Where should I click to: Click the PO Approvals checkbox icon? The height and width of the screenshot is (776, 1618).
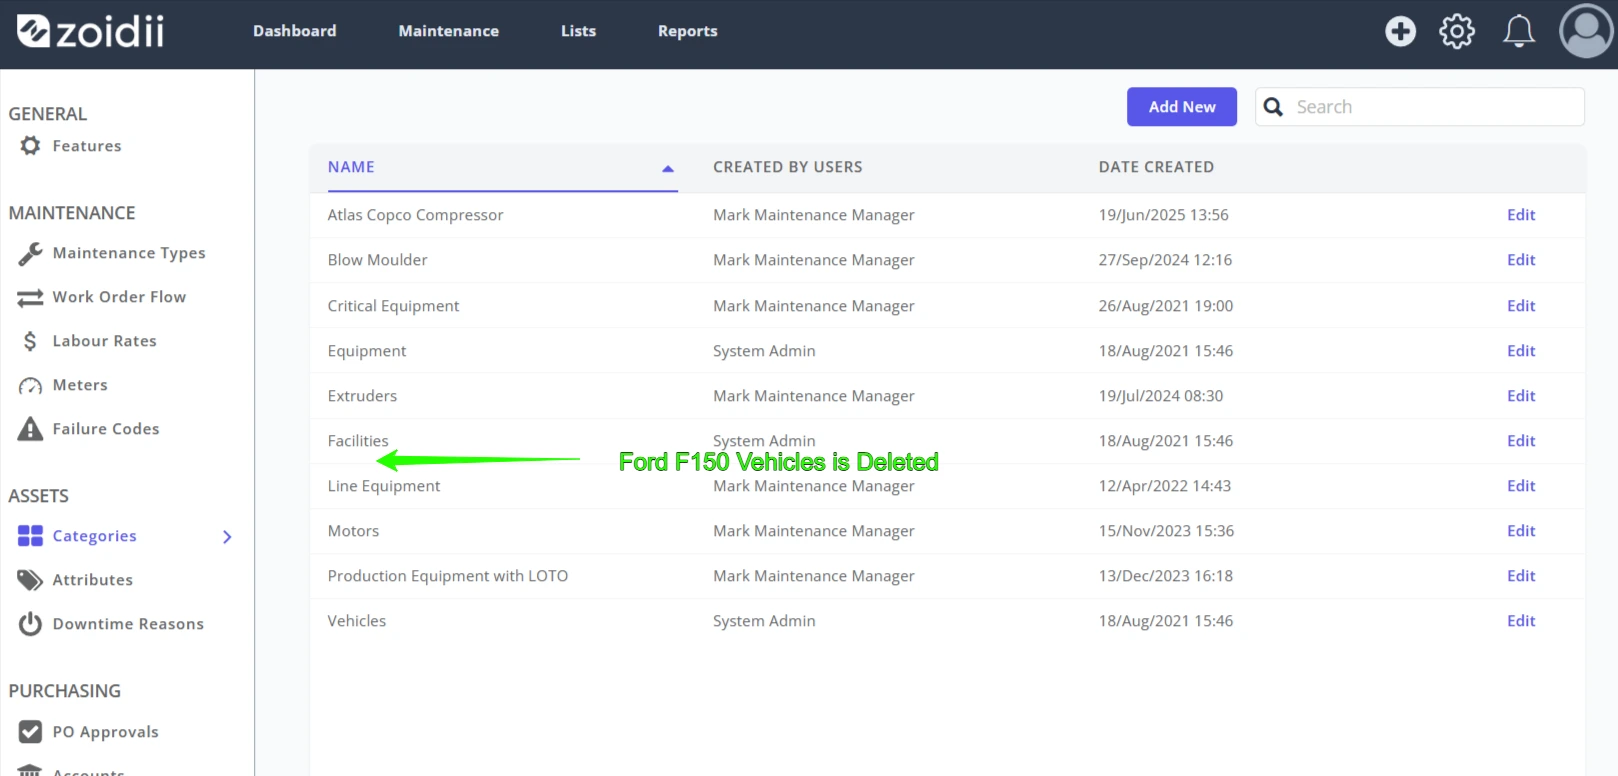(30, 732)
